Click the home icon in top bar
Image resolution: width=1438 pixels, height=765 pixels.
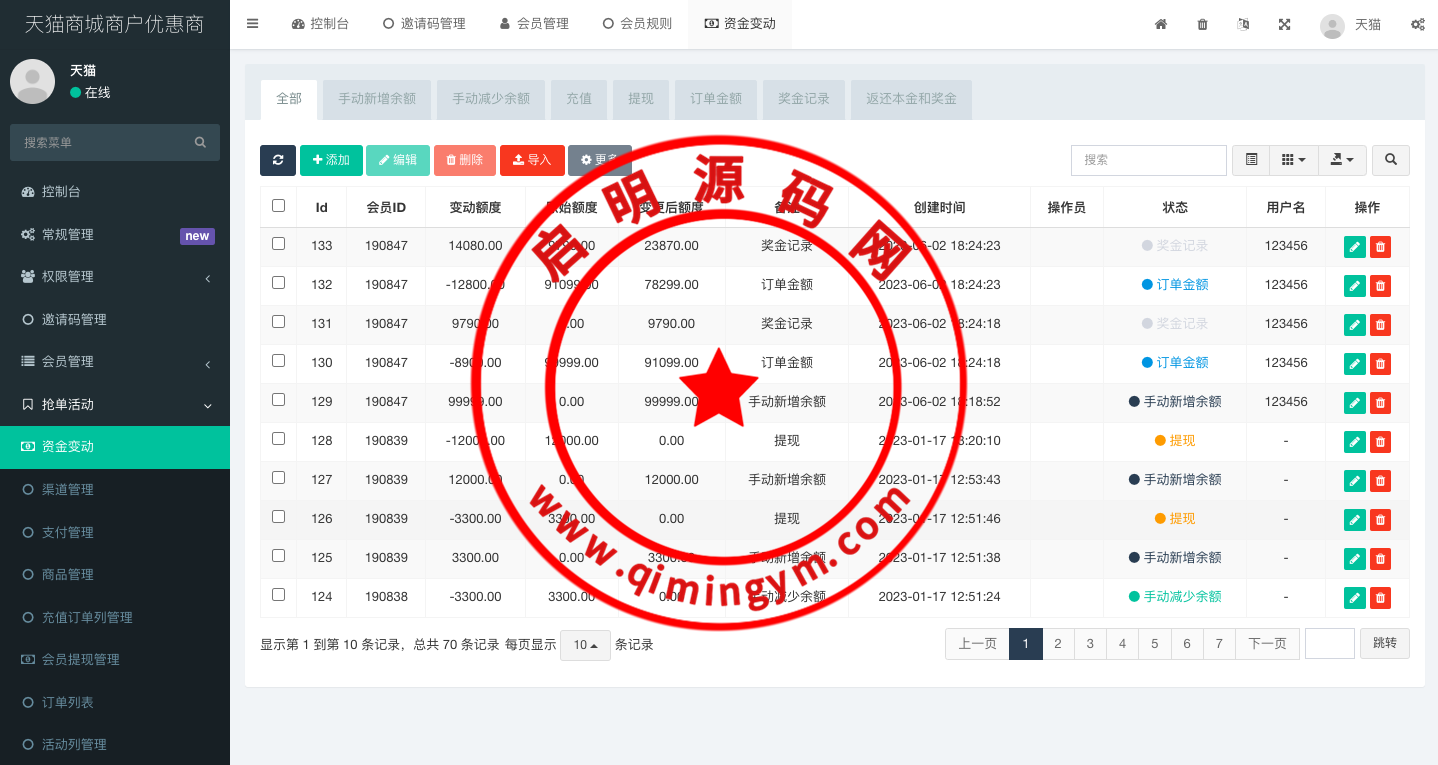1161,24
